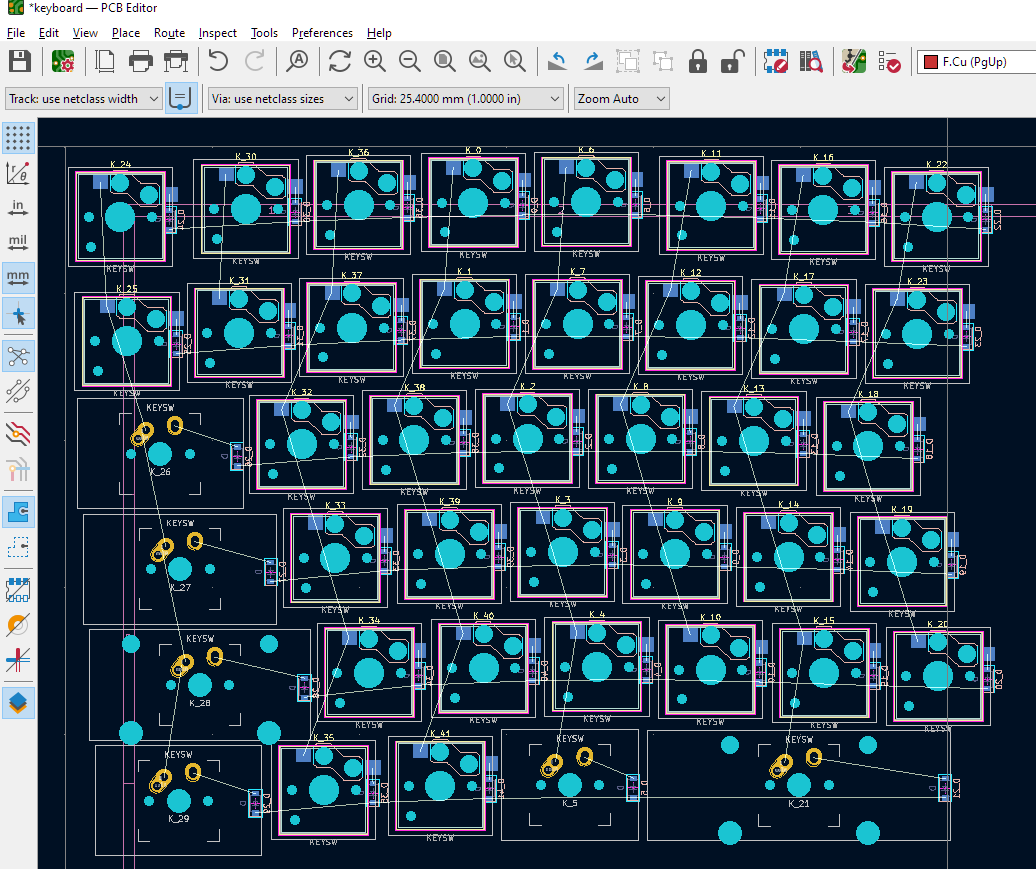This screenshot has width=1036, height=869.
Task: Click the red F.Cu color swatch
Action: point(931,62)
